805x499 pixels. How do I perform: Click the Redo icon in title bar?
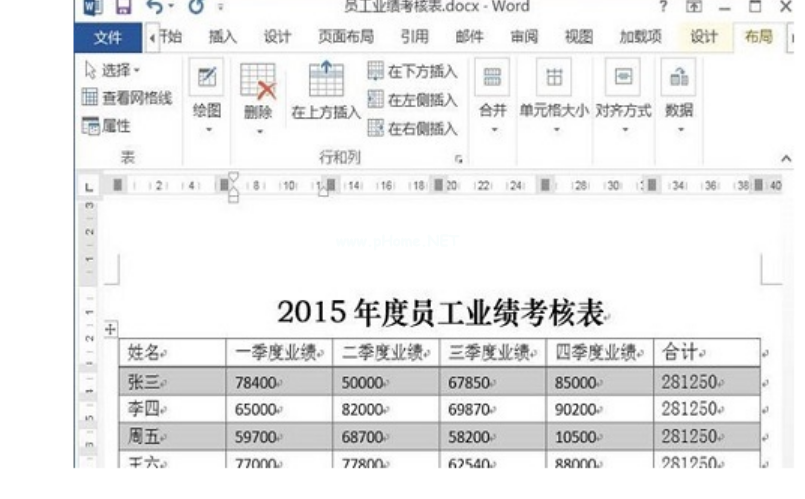click(x=197, y=9)
